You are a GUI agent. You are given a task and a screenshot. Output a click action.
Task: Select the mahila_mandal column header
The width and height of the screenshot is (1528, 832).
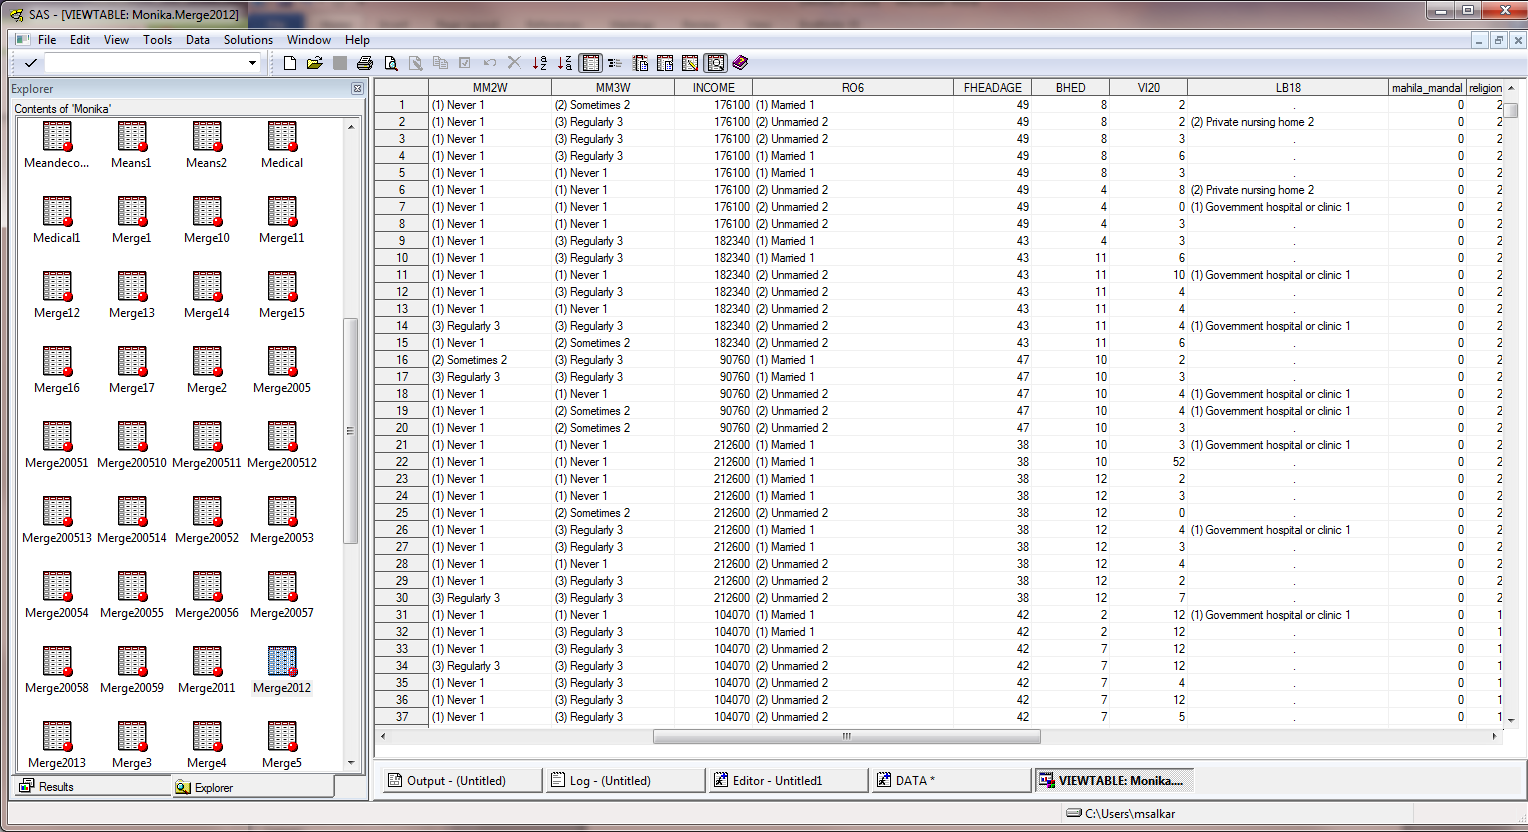[x=1427, y=88]
